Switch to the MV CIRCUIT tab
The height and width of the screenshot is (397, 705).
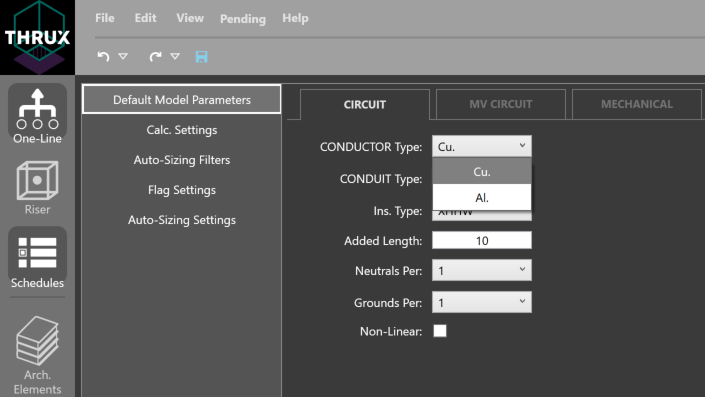(500, 104)
